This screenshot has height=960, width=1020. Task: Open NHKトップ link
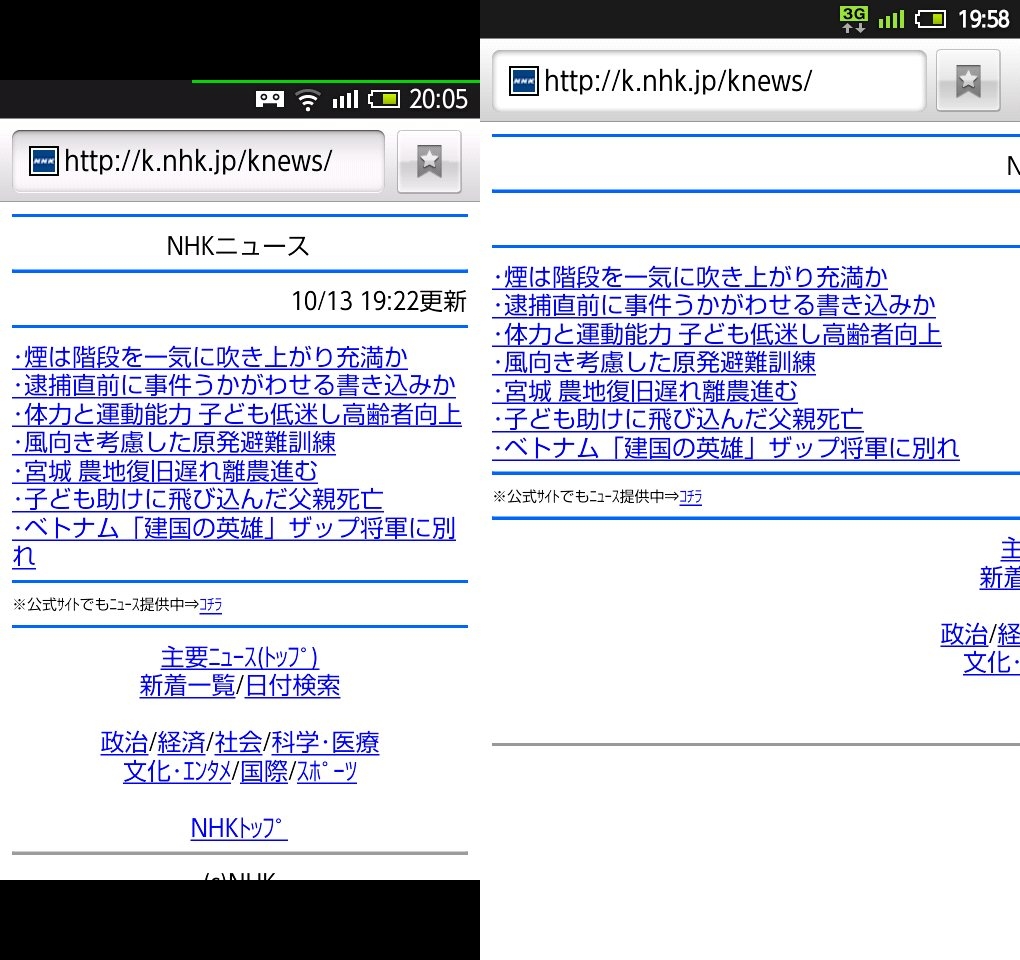pos(239,828)
